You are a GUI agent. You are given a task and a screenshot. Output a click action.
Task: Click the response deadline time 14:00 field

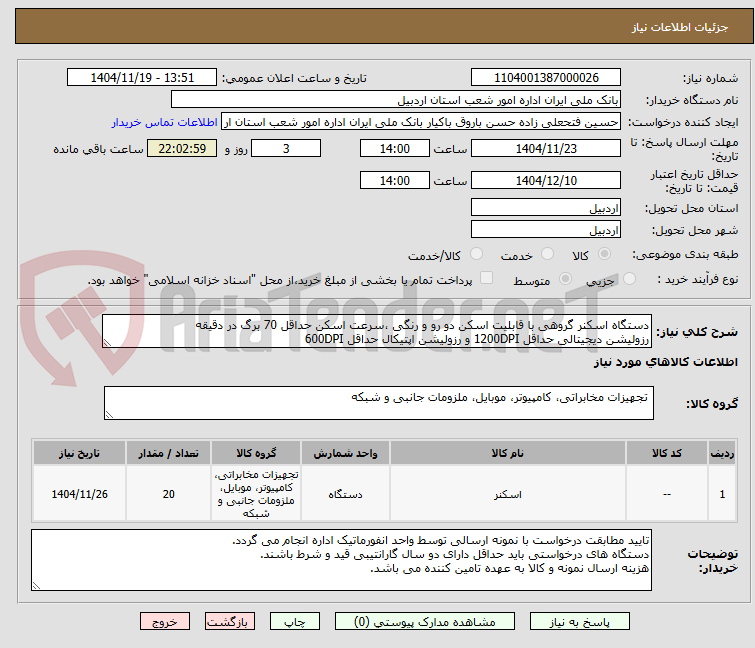[x=394, y=148]
